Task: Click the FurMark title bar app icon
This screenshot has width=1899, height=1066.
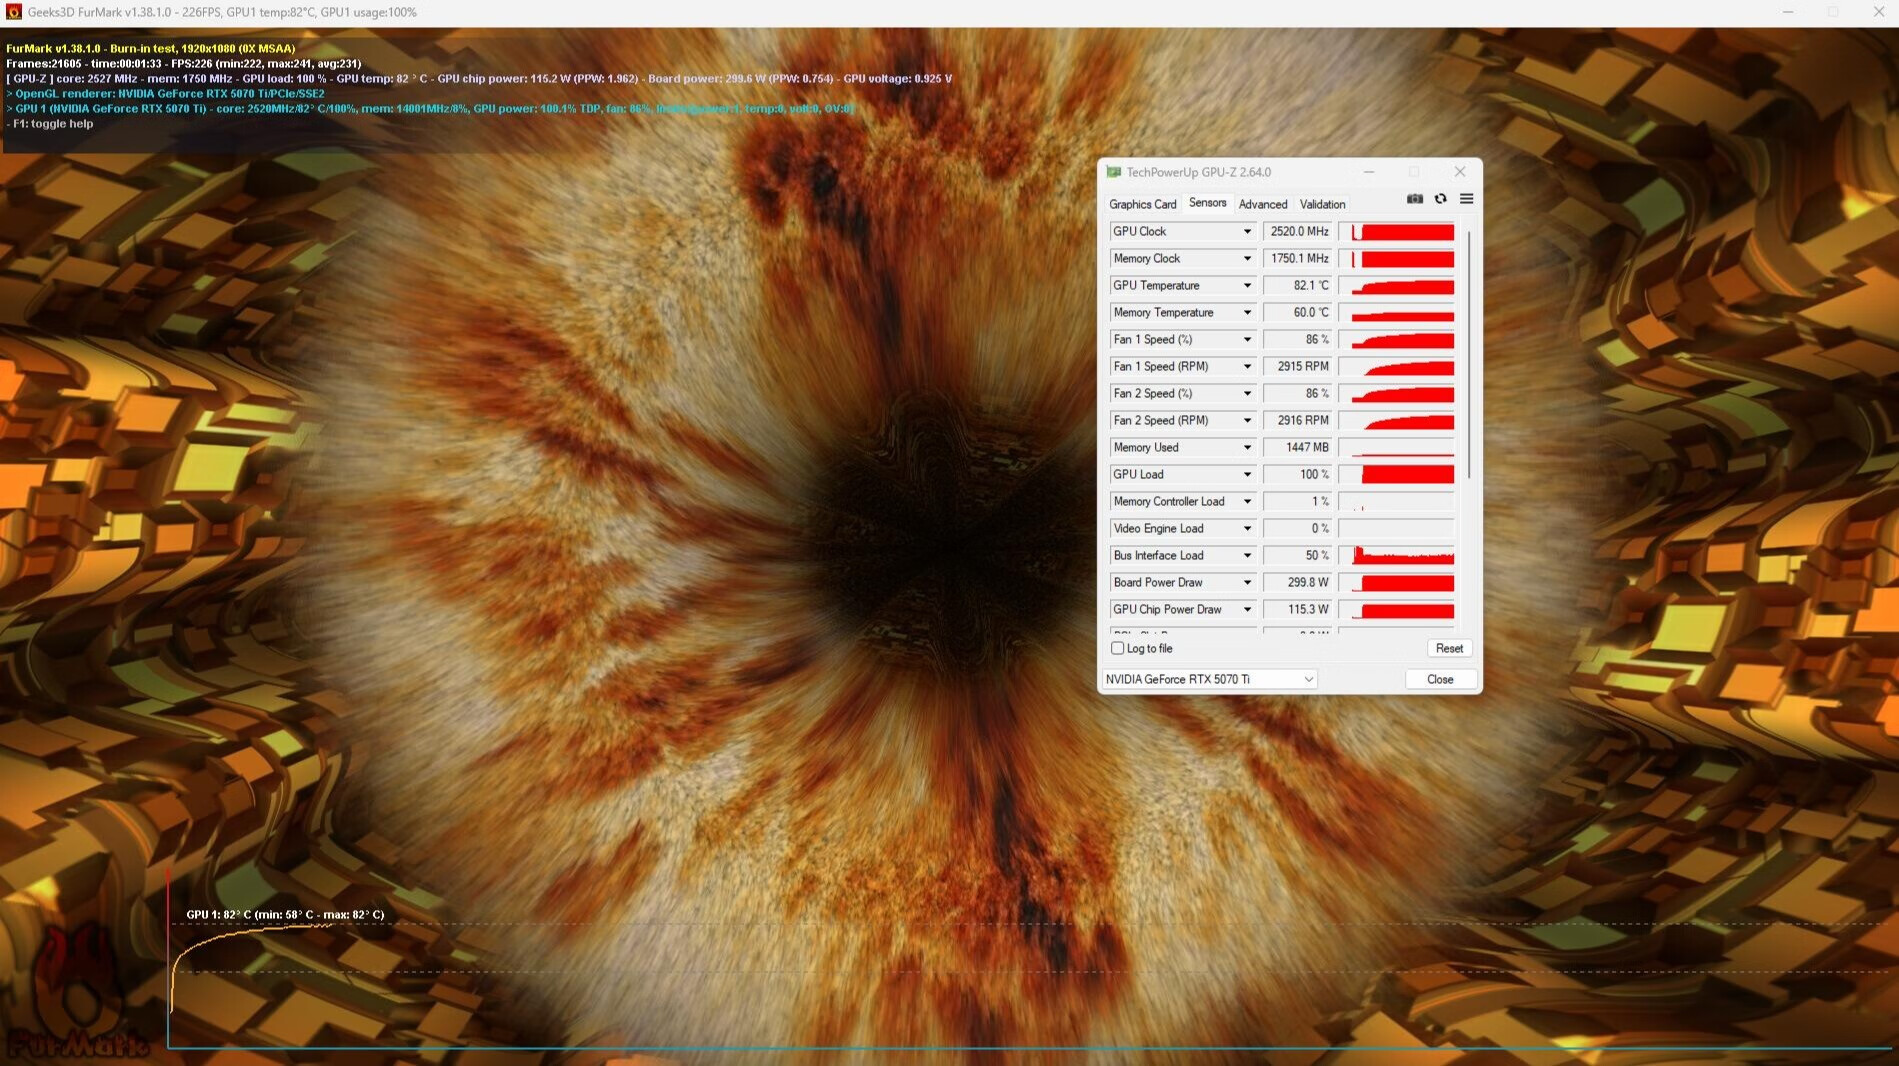Action: coord(13,12)
